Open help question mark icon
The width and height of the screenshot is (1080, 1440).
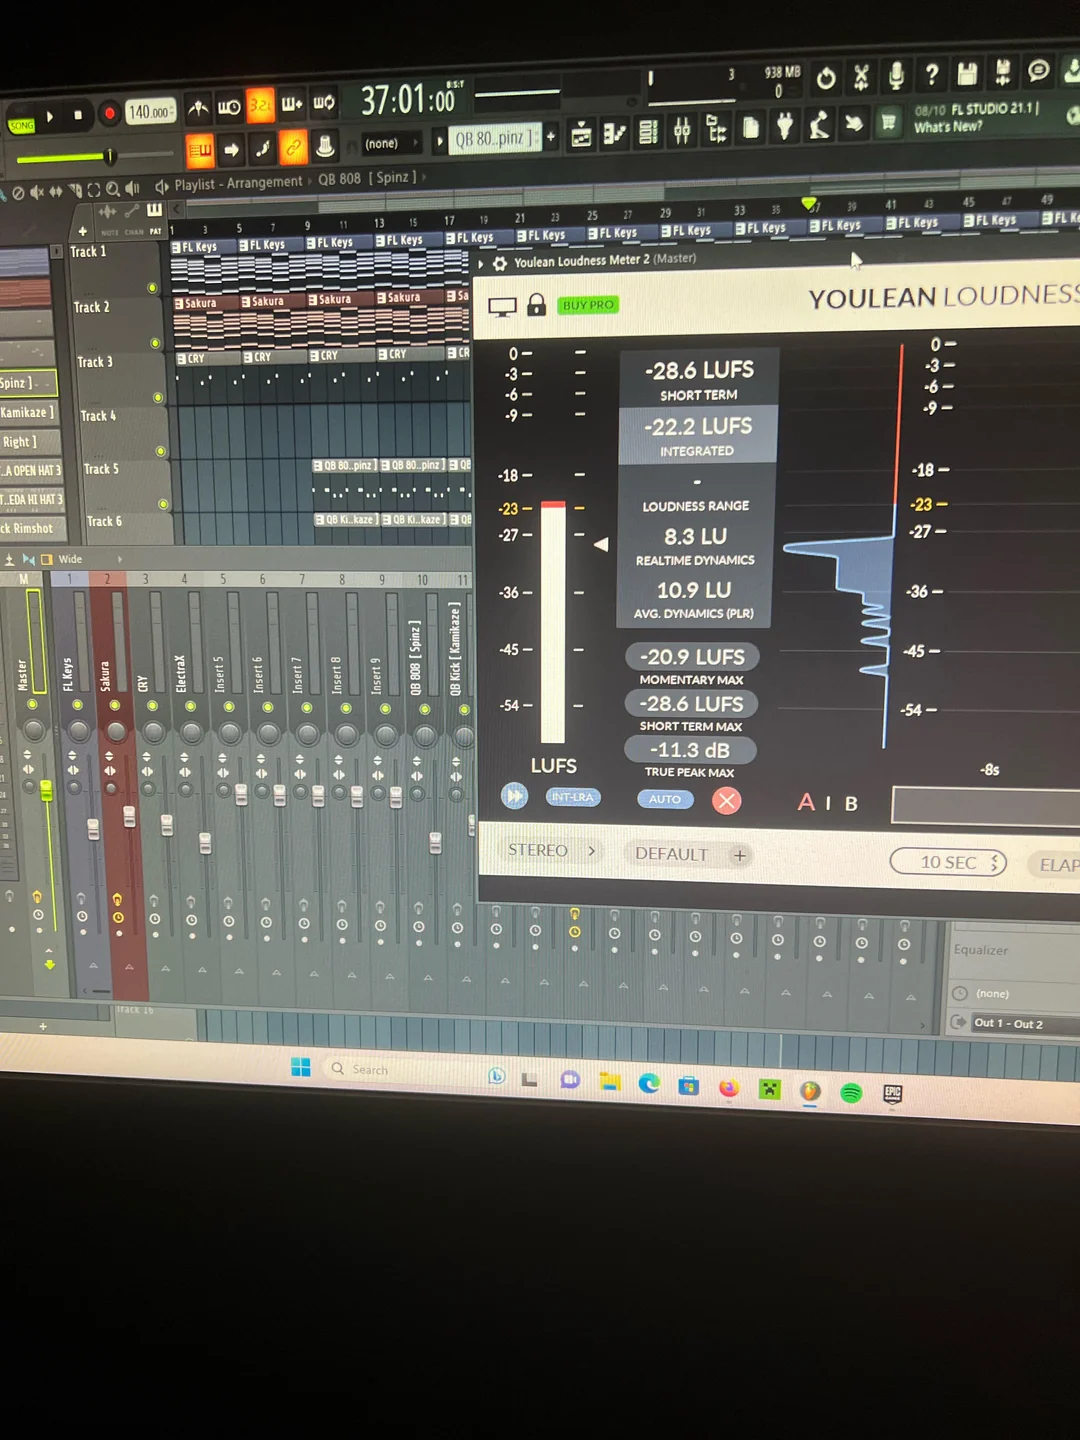point(931,74)
